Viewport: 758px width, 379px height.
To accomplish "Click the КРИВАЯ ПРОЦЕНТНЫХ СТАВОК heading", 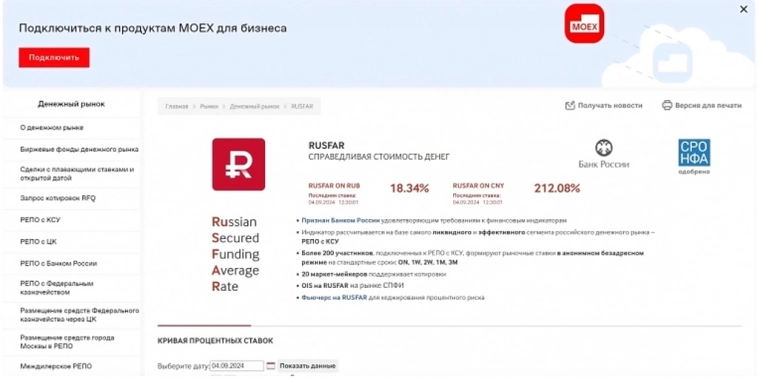I will (215, 341).
